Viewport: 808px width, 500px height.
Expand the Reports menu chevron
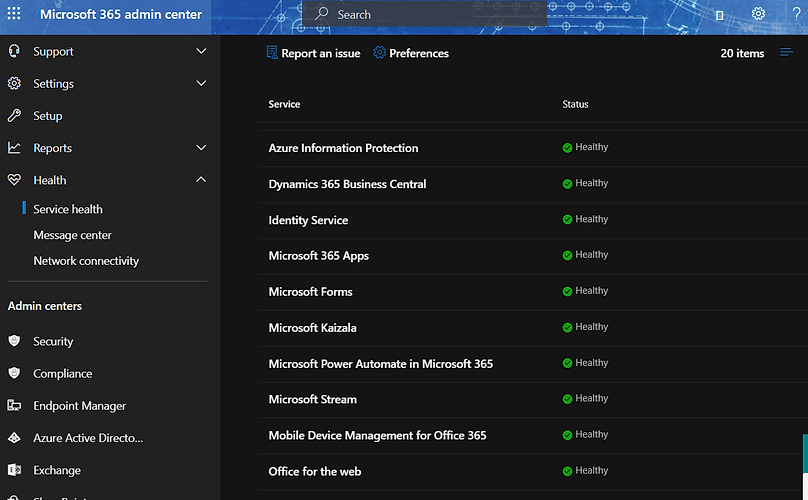point(201,147)
